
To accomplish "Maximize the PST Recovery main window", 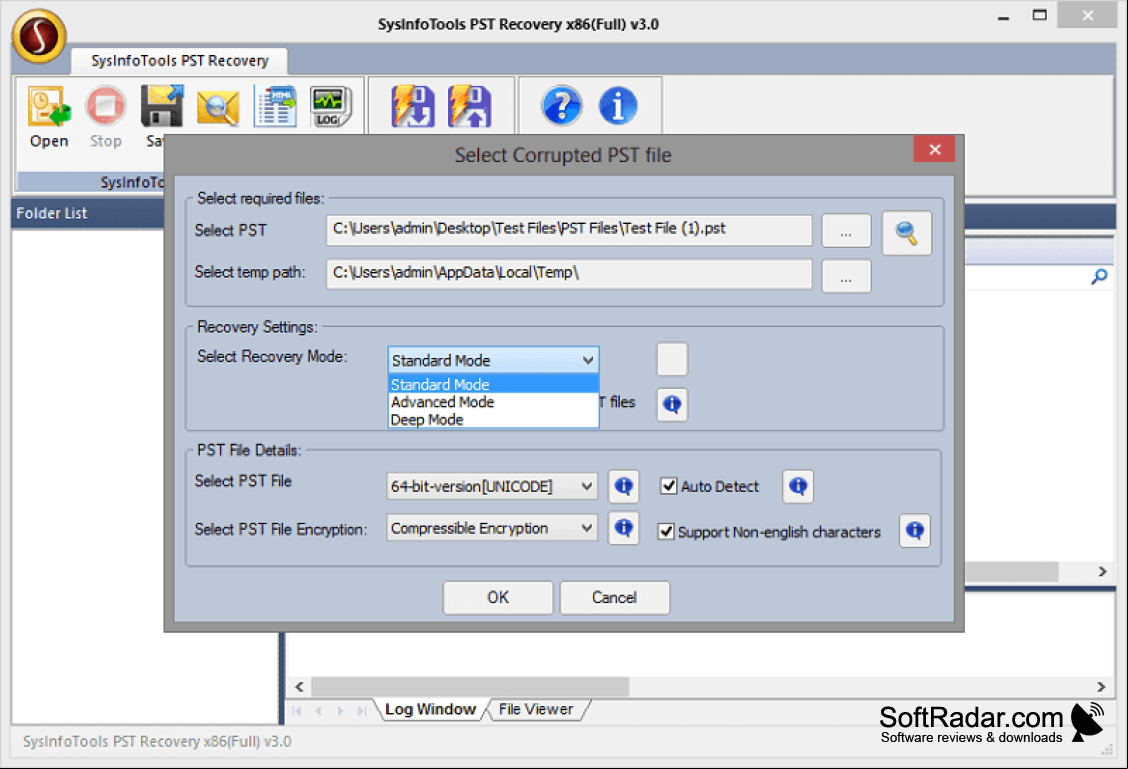I will [1040, 16].
